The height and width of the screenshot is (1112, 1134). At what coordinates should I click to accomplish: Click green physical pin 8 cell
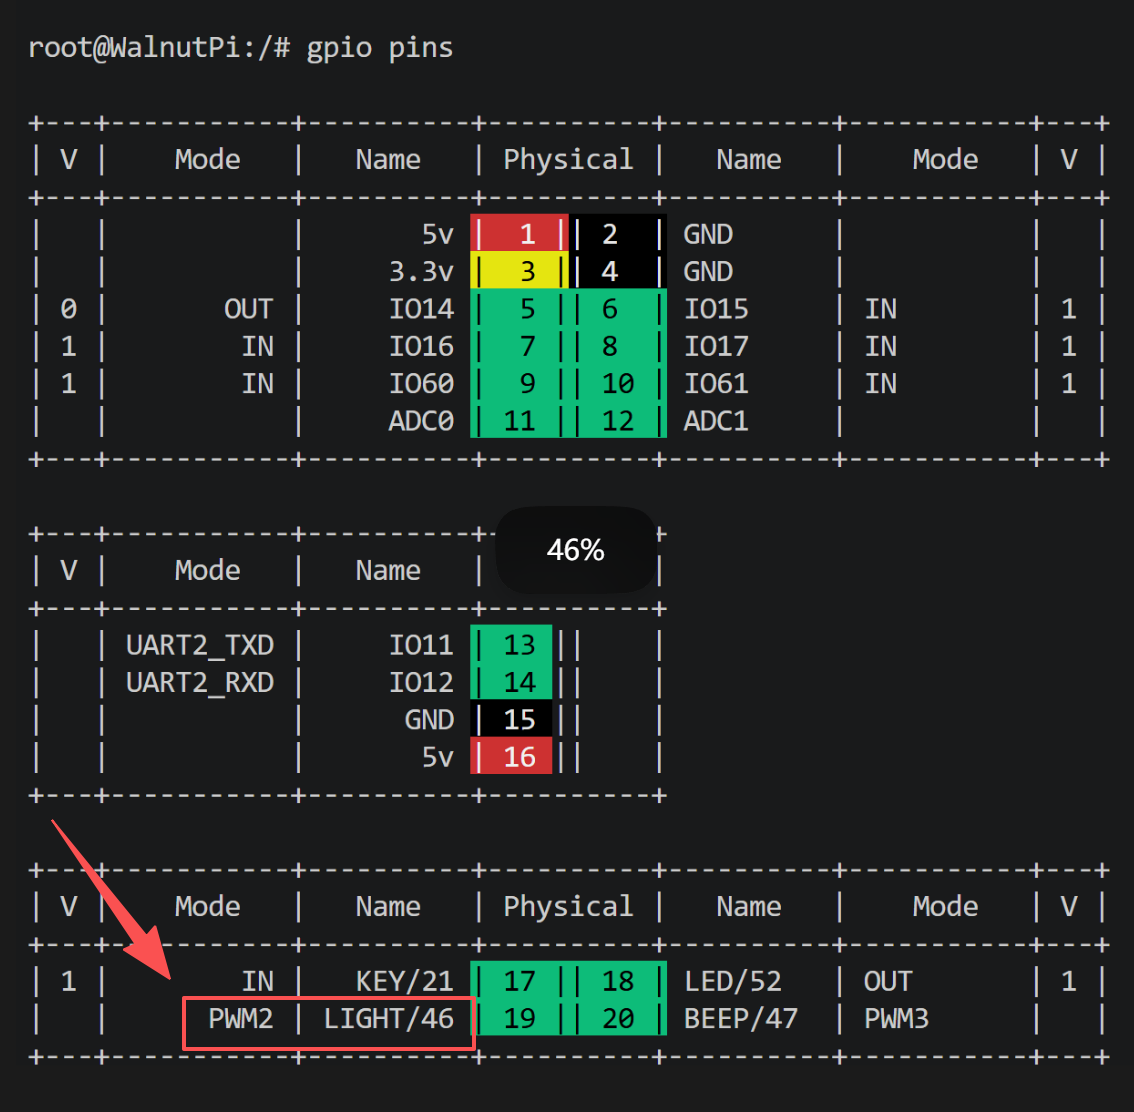pyautogui.click(x=618, y=346)
